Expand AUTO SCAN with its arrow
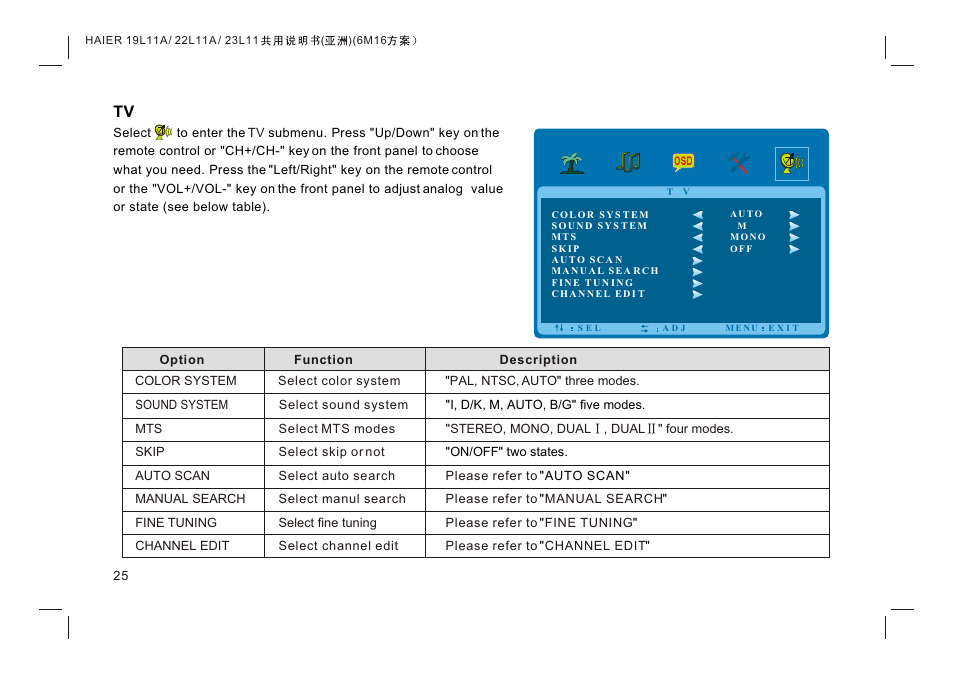The width and height of the screenshot is (954, 673). click(x=698, y=260)
